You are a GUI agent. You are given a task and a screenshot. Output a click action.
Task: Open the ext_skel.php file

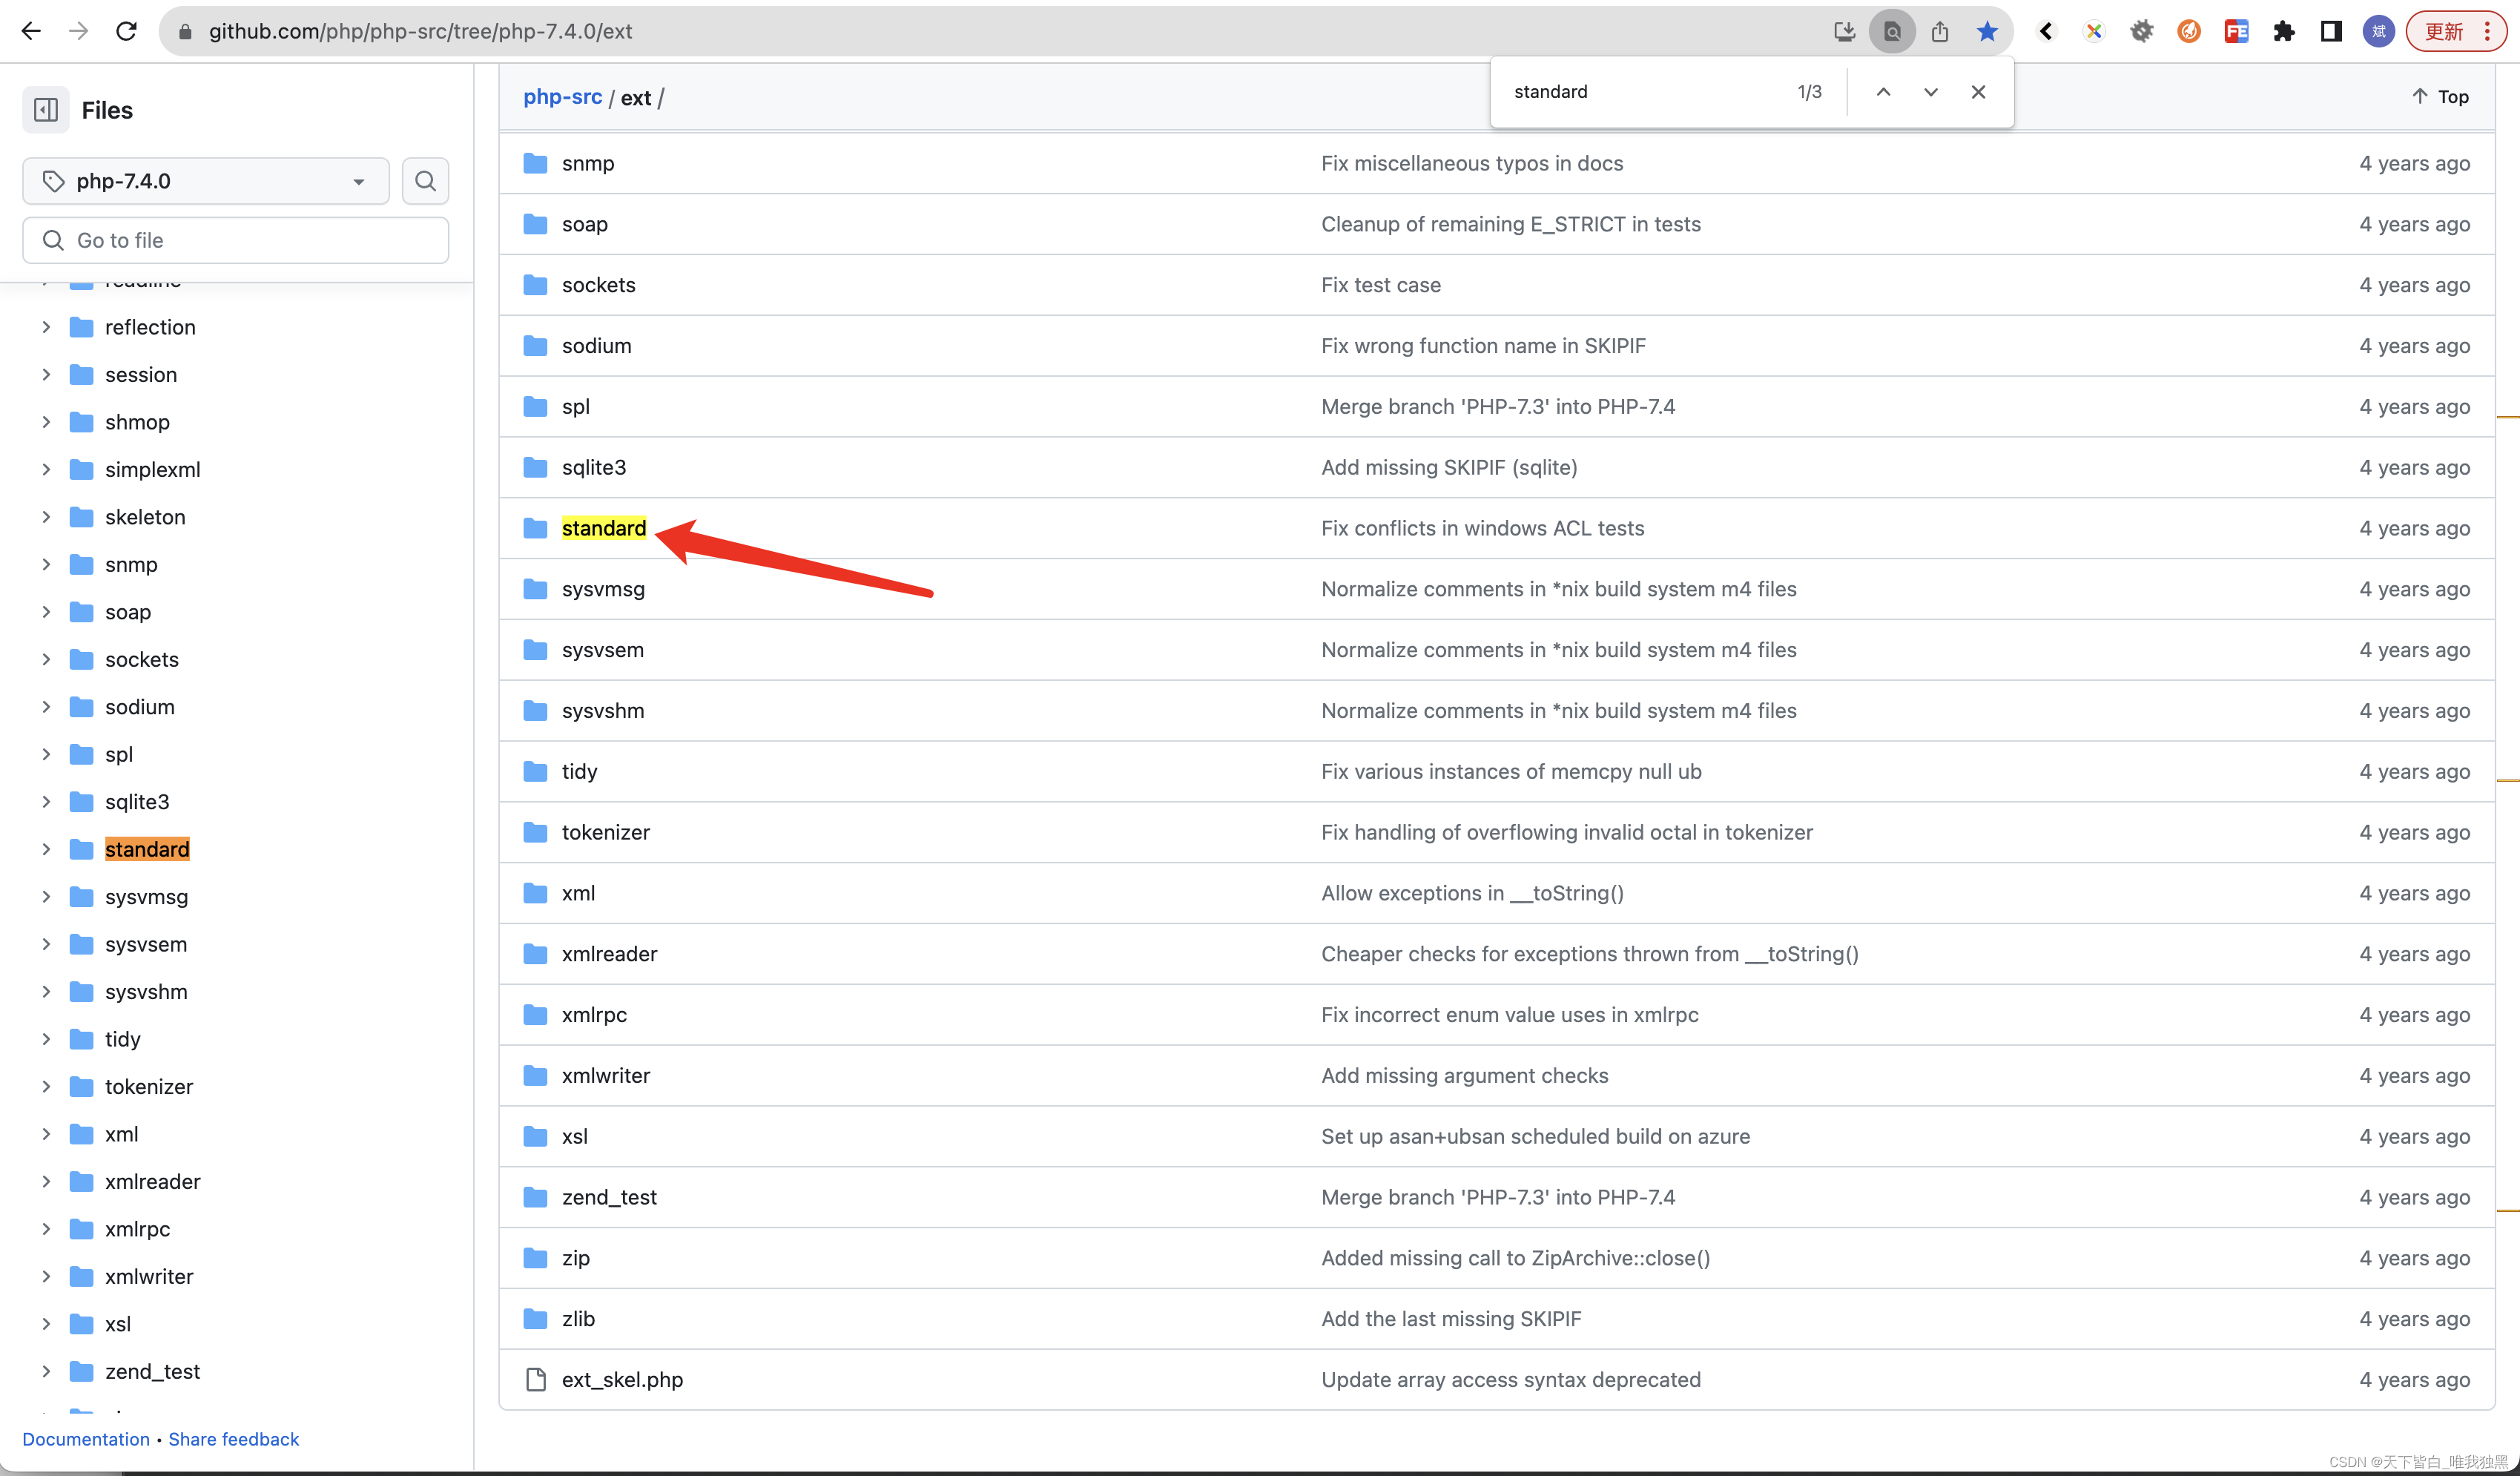(622, 1379)
